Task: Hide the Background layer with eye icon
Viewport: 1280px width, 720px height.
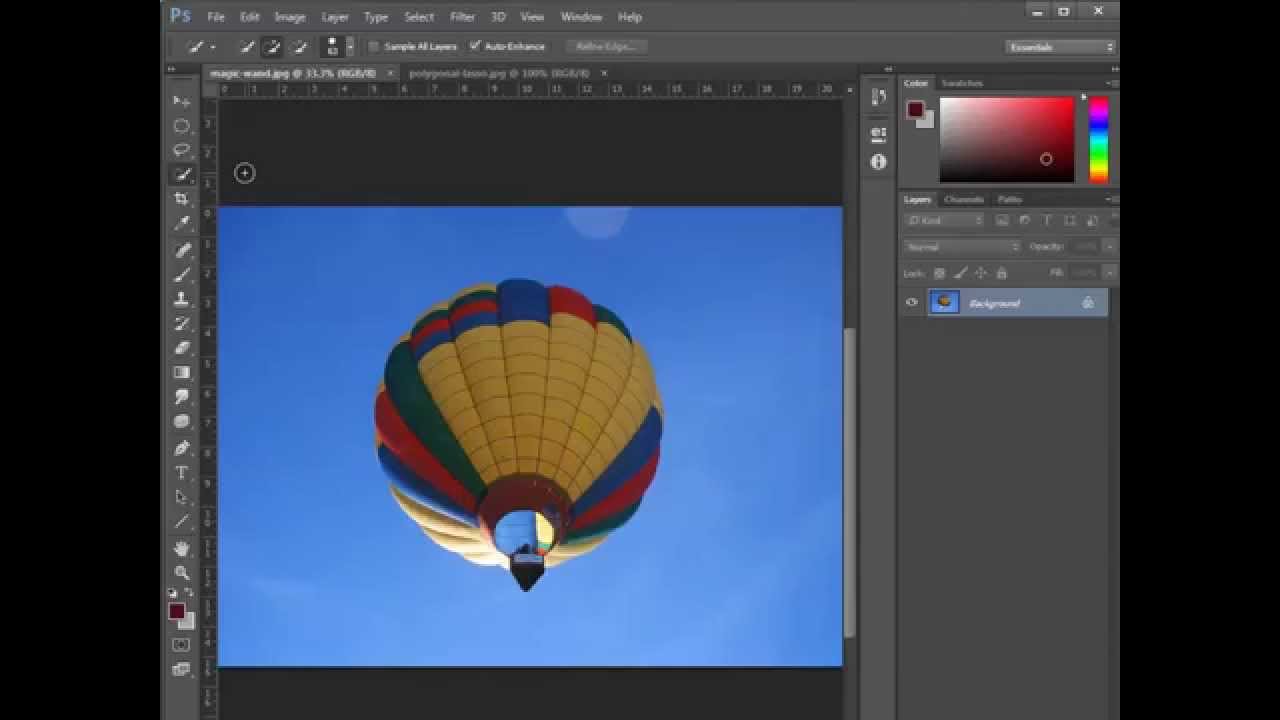Action: pyautogui.click(x=911, y=303)
